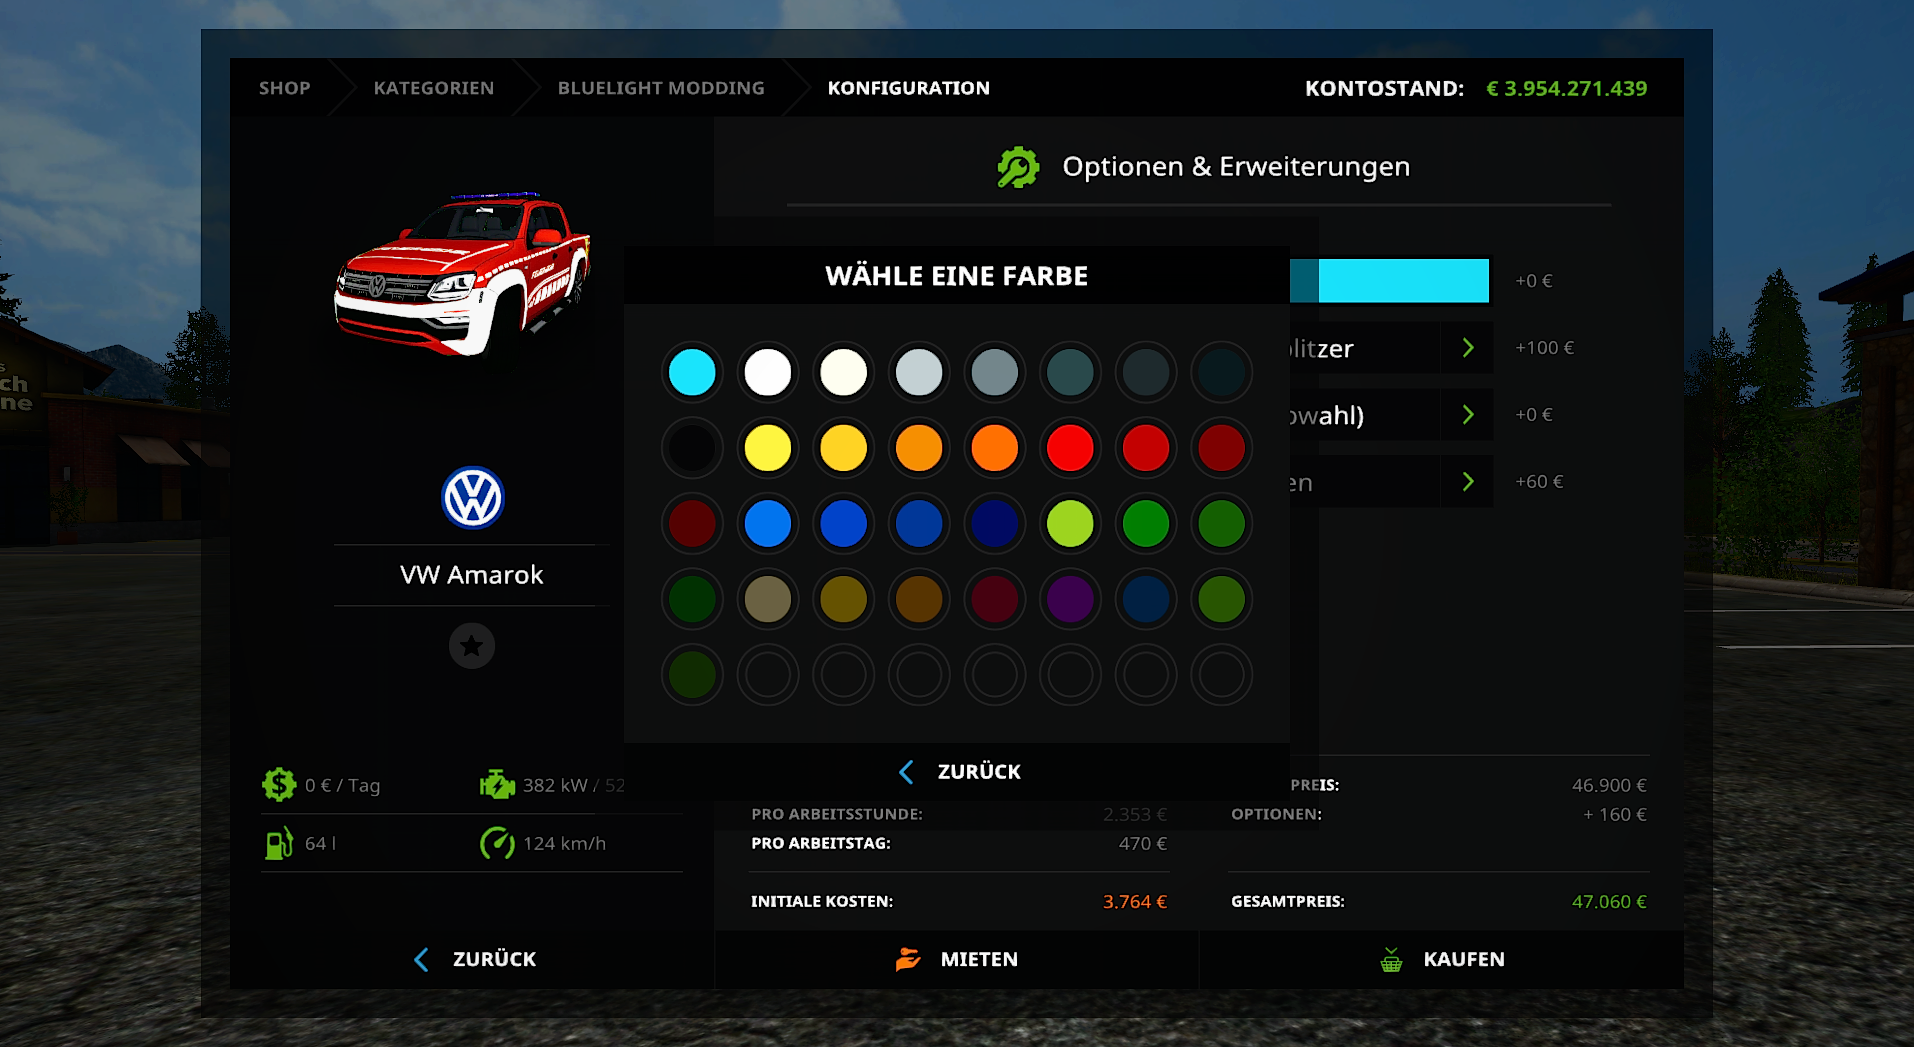1914x1047 pixels.
Task: Click the Optionen & Erweiterungen heading
Action: (x=1236, y=167)
